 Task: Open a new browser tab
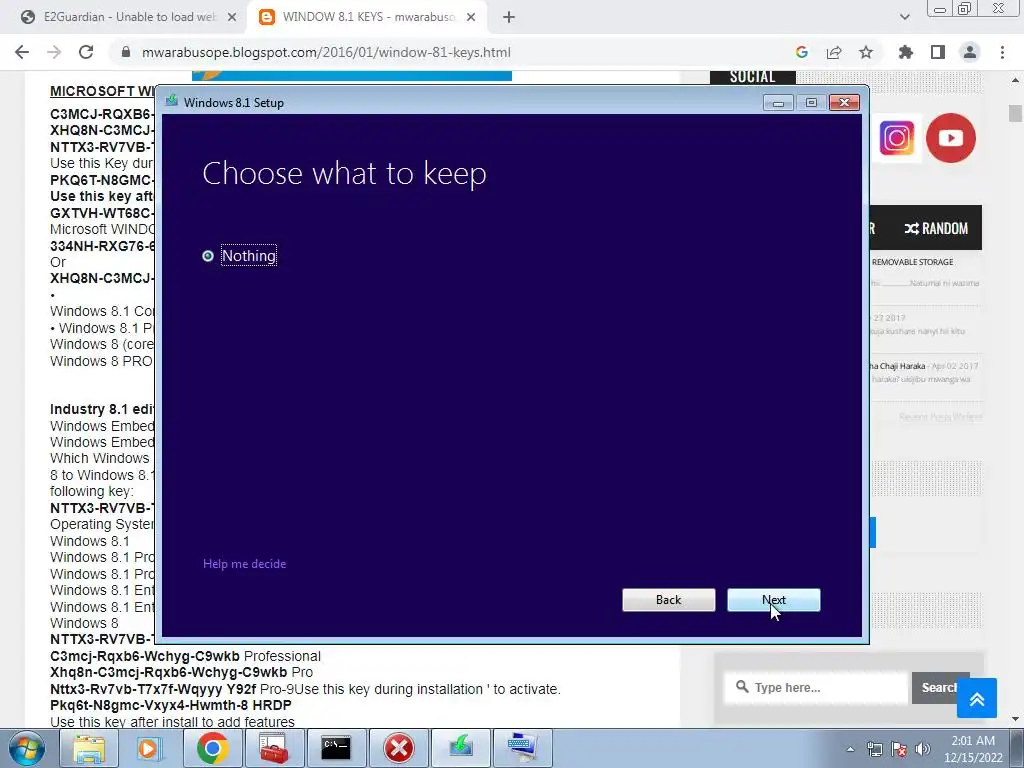coord(509,17)
